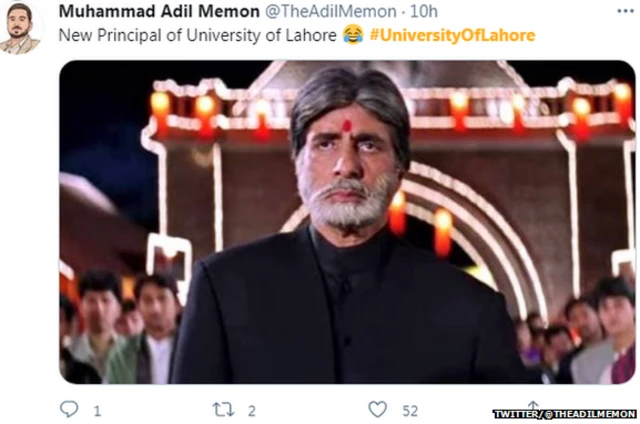Open Muhammad Adil Memon's profile avatar

click(x=20, y=28)
